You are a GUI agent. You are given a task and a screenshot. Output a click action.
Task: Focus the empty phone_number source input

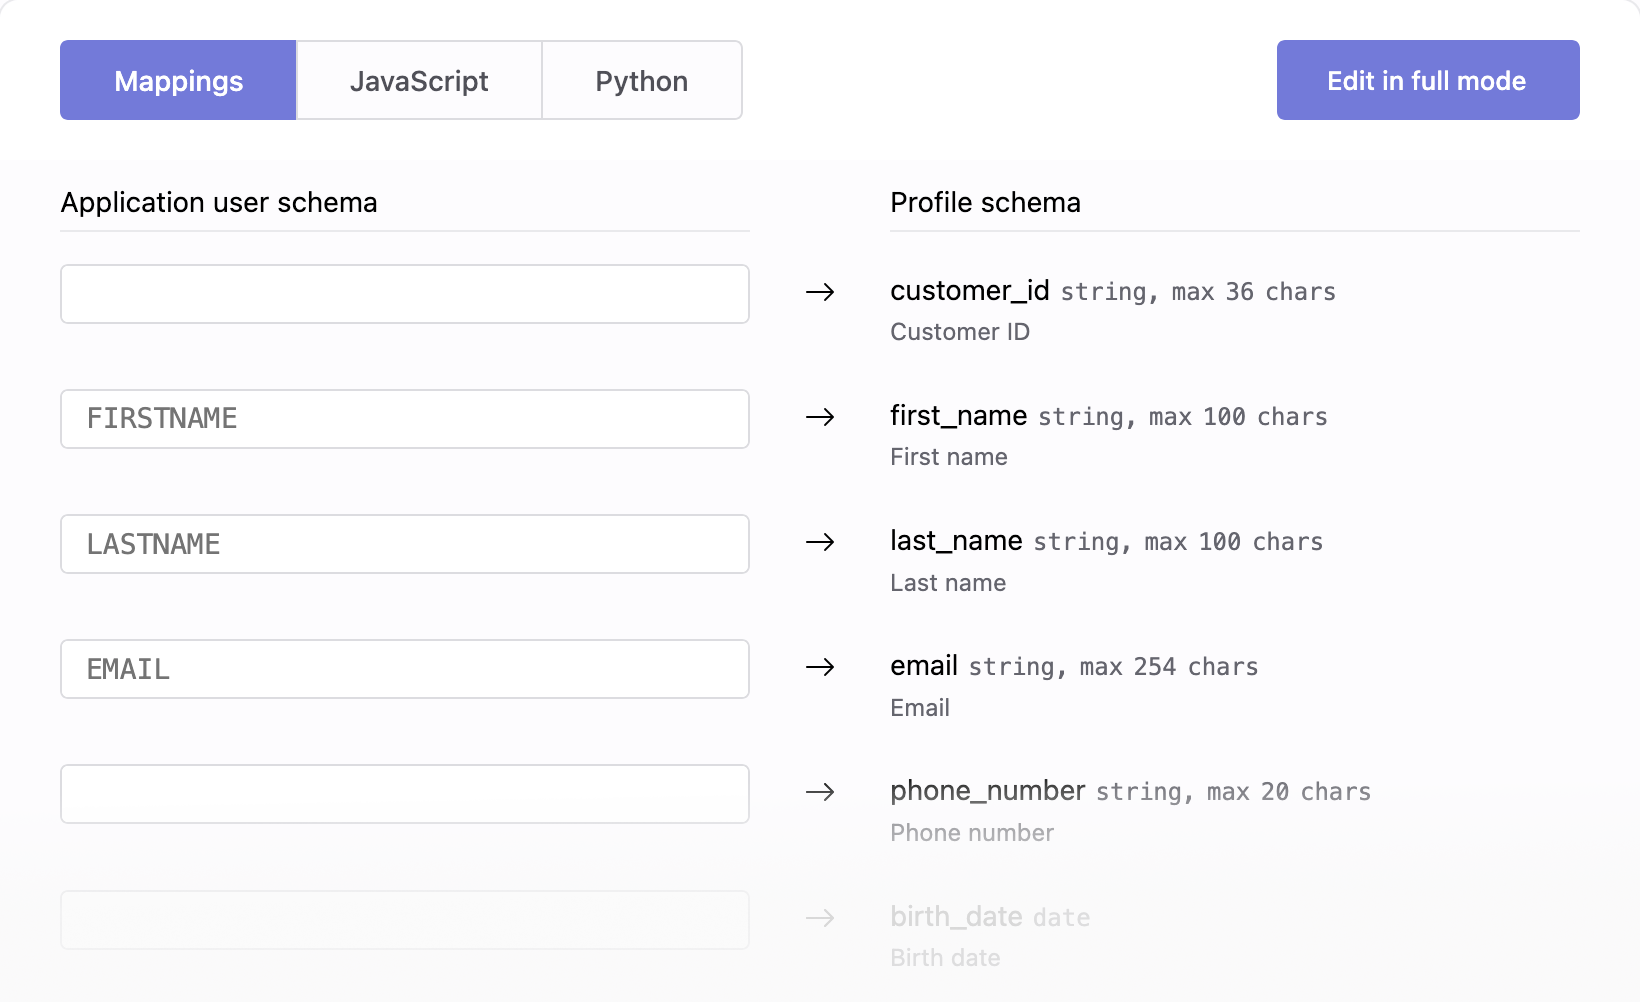pos(404,794)
